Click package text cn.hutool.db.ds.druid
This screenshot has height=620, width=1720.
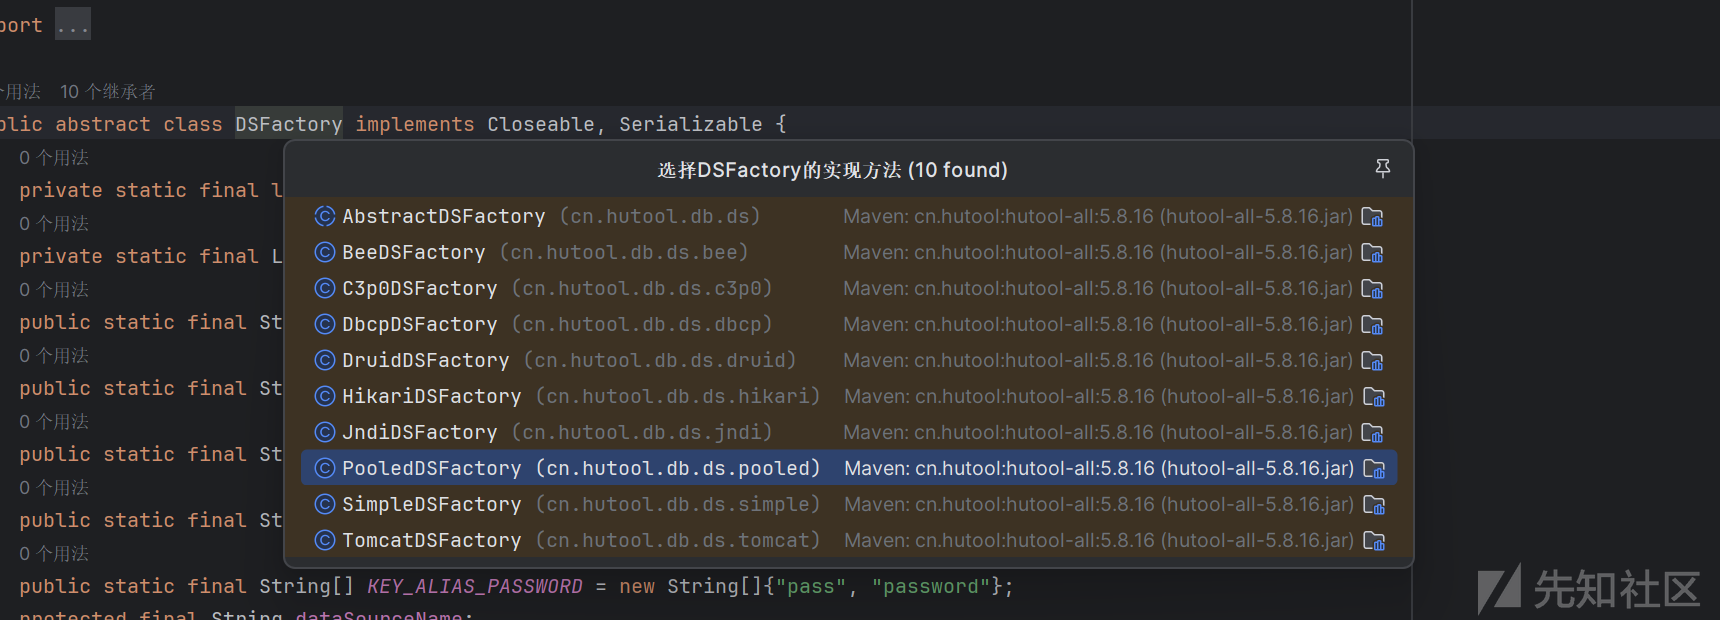pyautogui.click(x=660, y=360)
